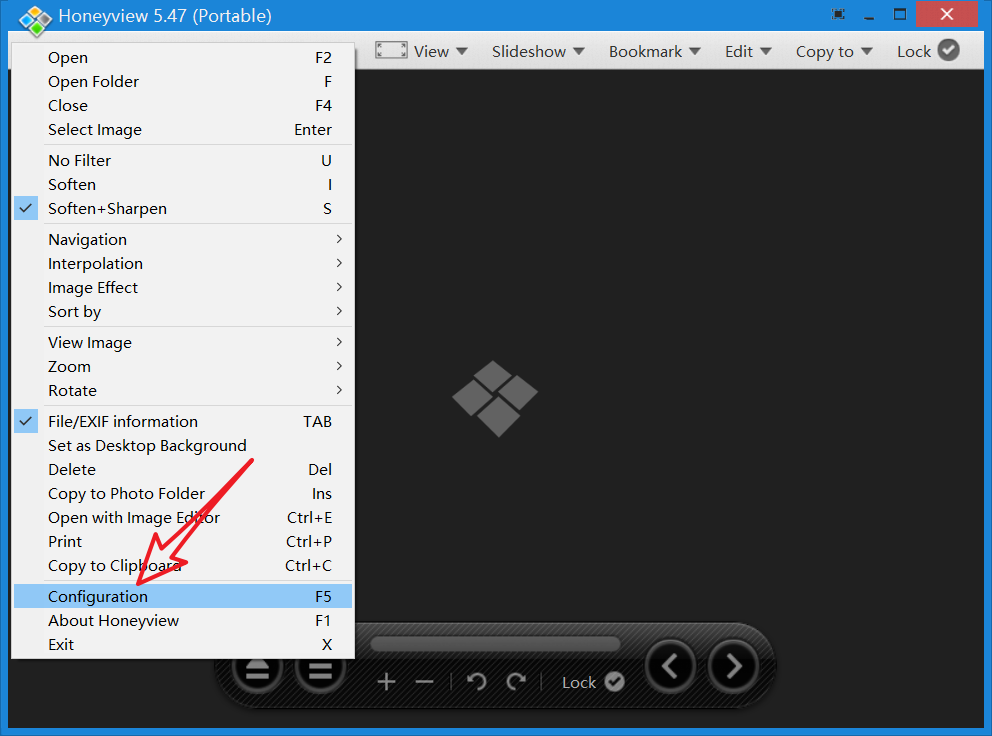Viewport: 992px width, 736px height.
Task: Maximize the Honeyview window
Action: pos(900,14)
